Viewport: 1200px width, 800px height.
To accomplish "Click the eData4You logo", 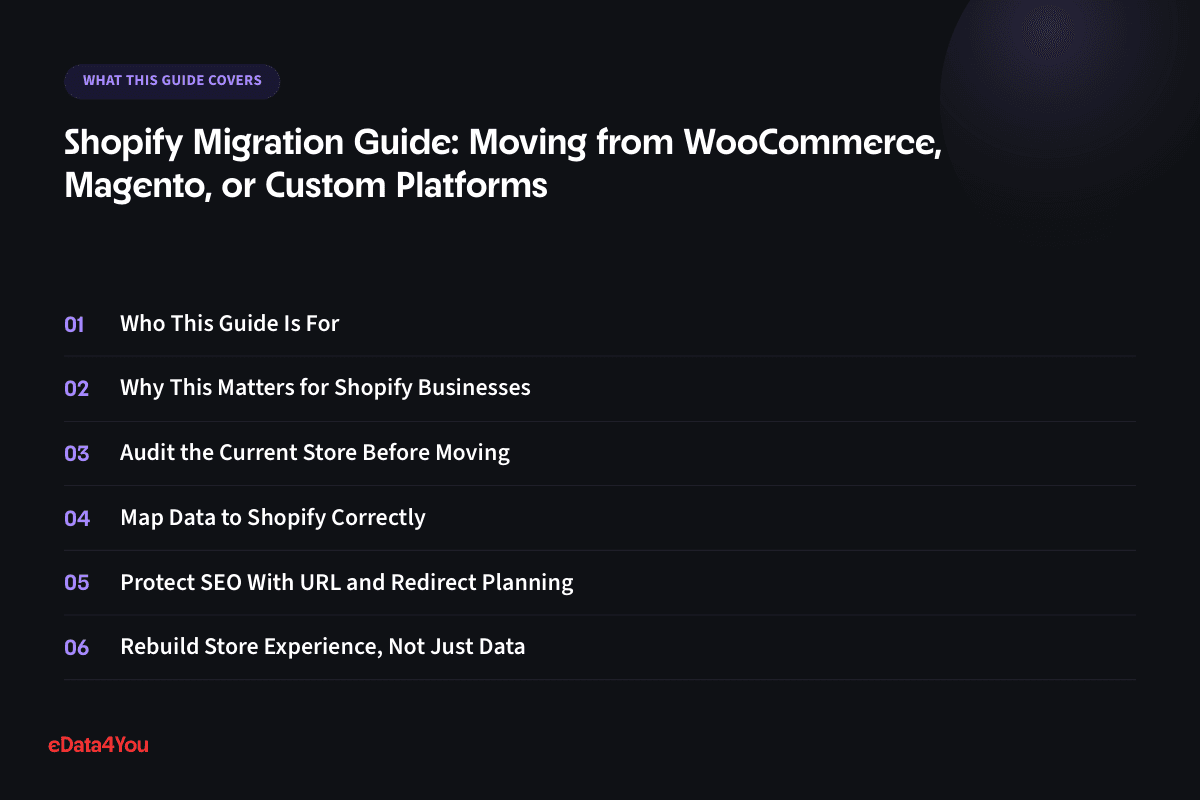I will pos(98,744).
